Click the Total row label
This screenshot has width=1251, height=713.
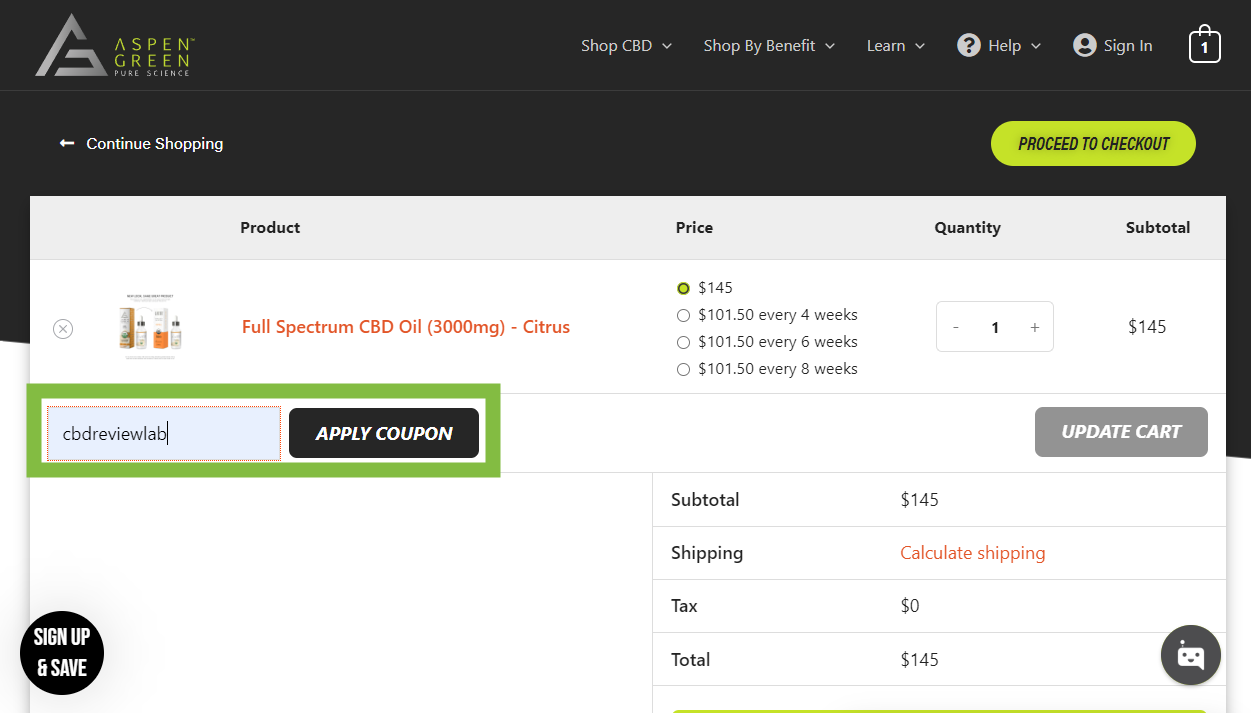pos(691,660)
